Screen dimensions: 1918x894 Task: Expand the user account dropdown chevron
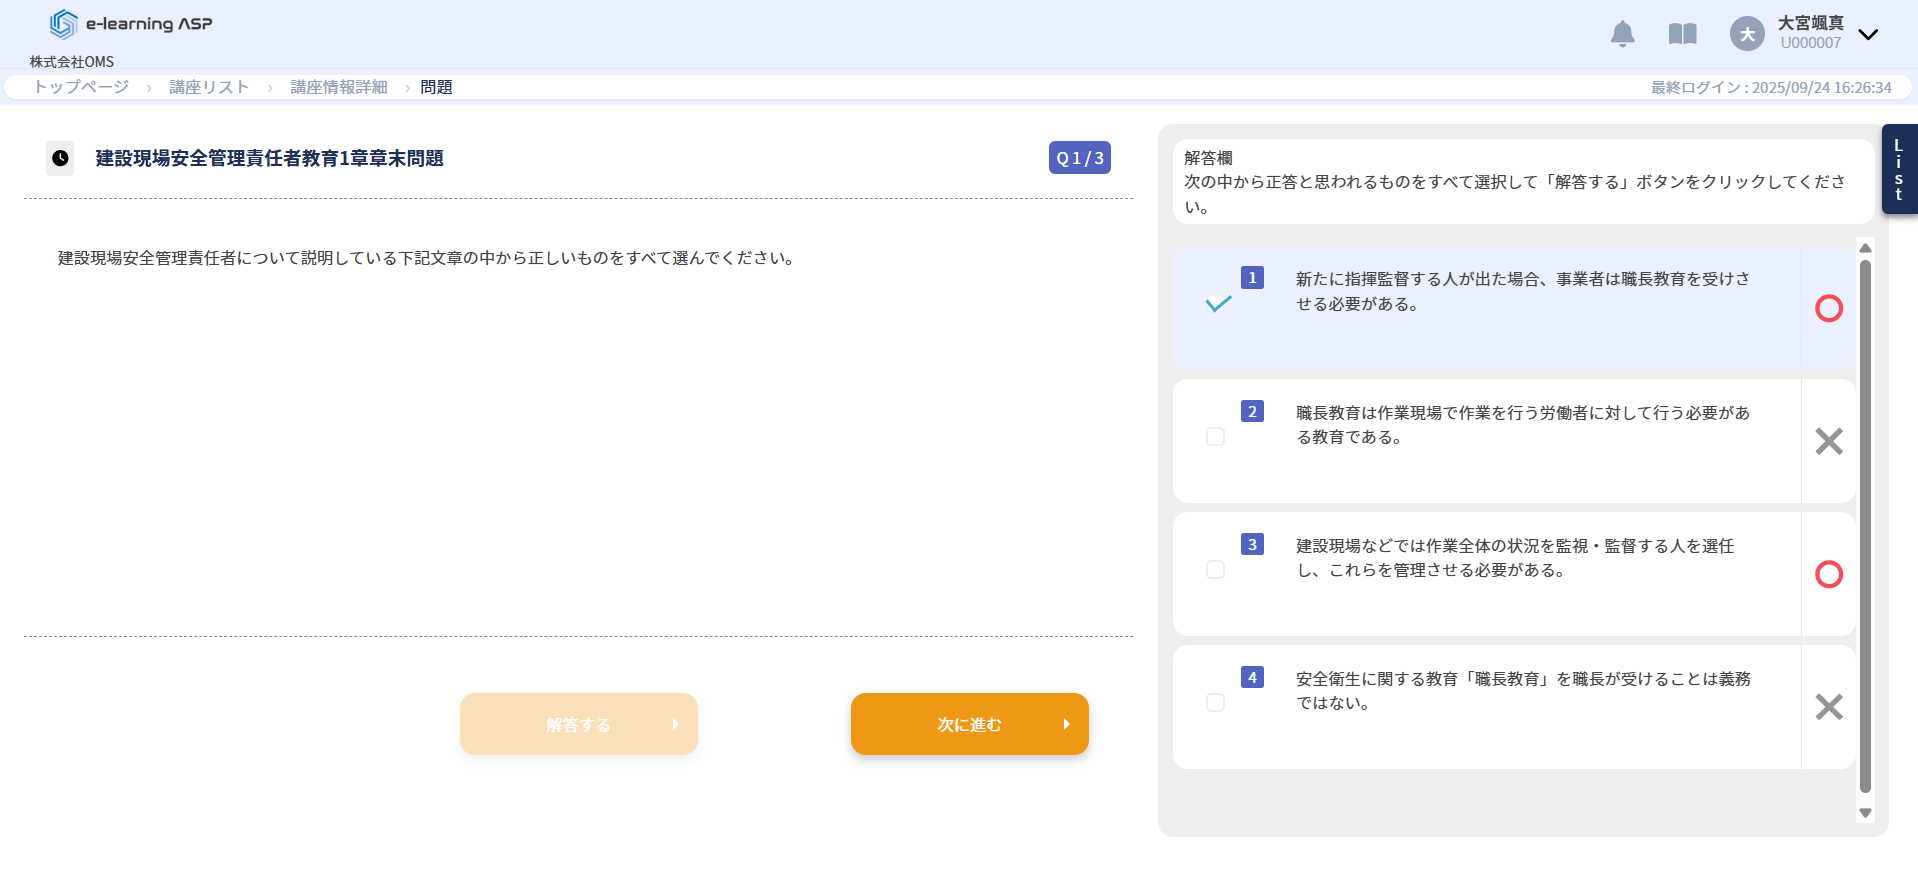click(x=1867, y=35)
